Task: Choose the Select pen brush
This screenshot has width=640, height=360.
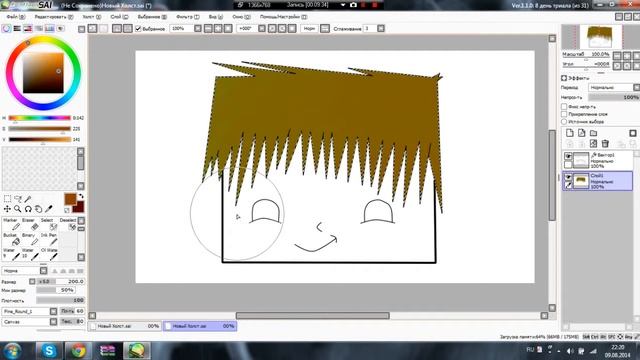Action: [x=49, y=224]
